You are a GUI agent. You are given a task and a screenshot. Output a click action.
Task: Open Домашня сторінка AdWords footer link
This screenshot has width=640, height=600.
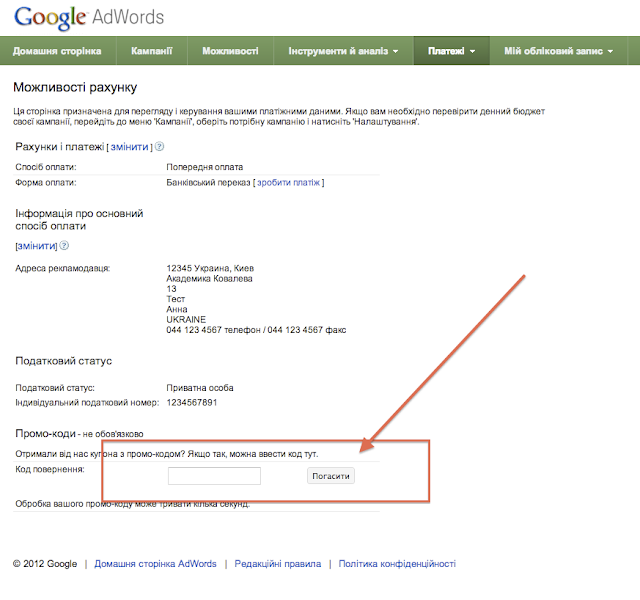[x=156, y=564]
